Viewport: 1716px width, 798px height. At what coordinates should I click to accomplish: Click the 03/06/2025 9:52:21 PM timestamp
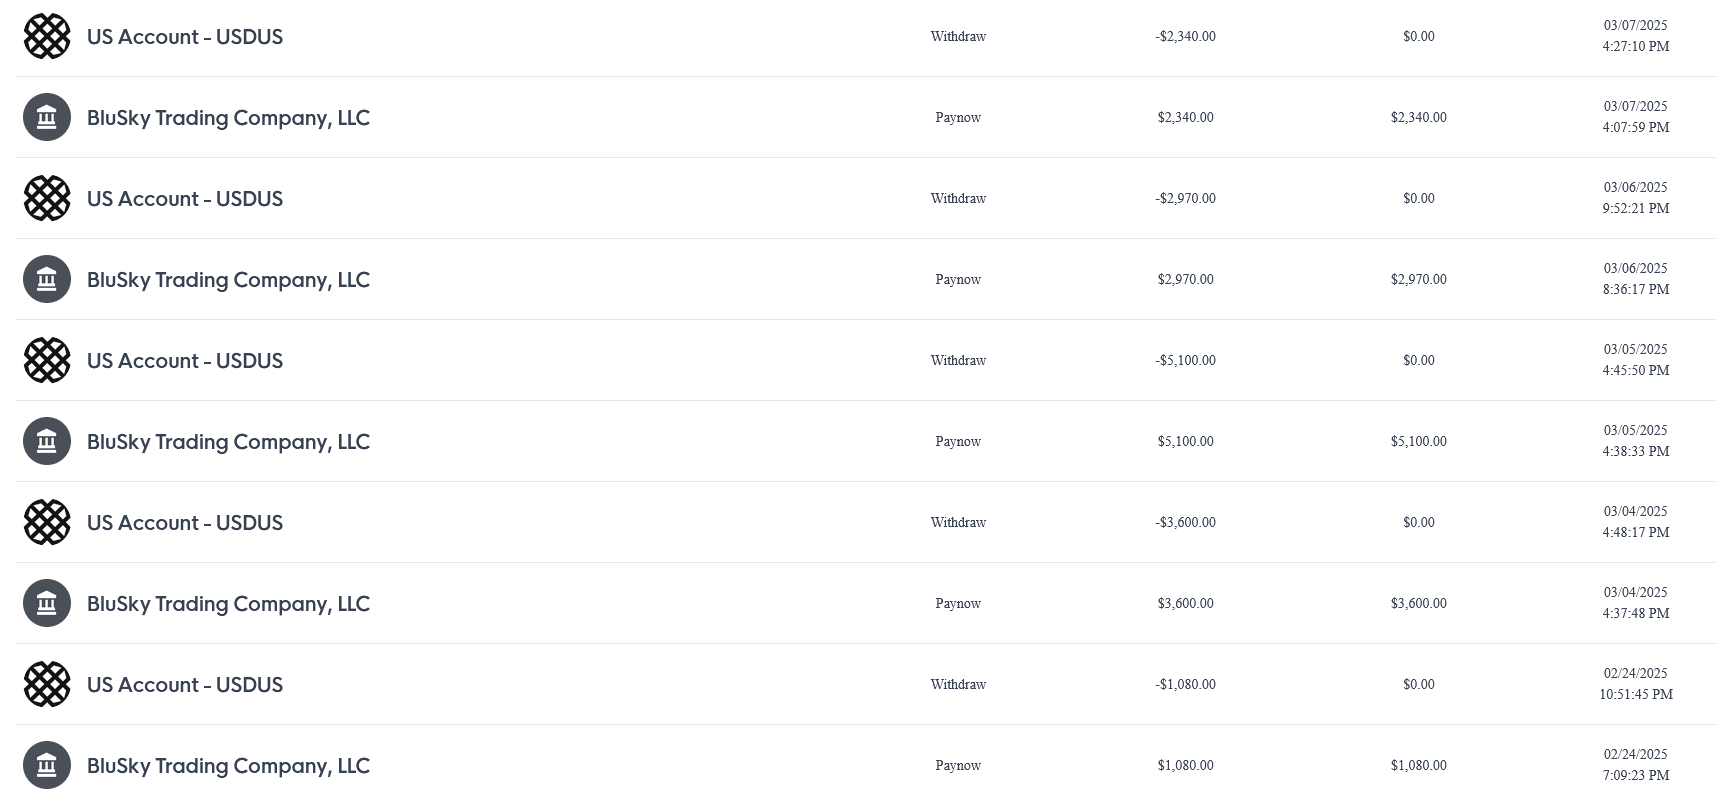1636,198
